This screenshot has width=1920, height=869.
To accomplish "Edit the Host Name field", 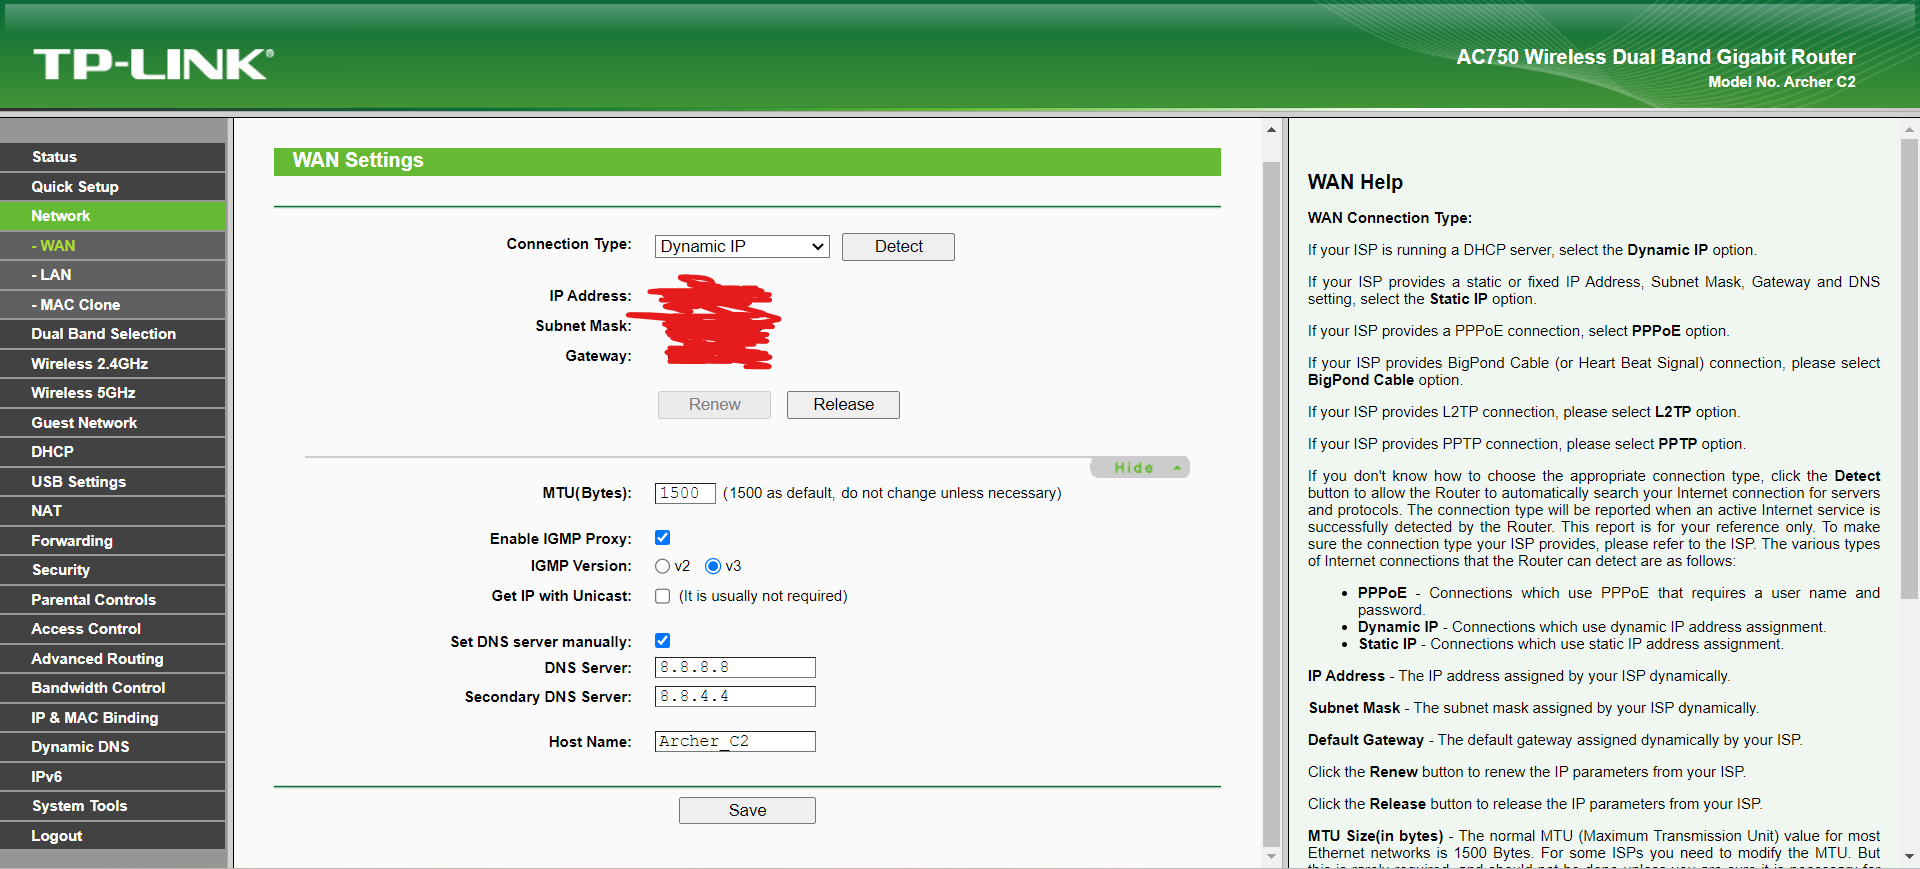I will click(x=735, y=741).
